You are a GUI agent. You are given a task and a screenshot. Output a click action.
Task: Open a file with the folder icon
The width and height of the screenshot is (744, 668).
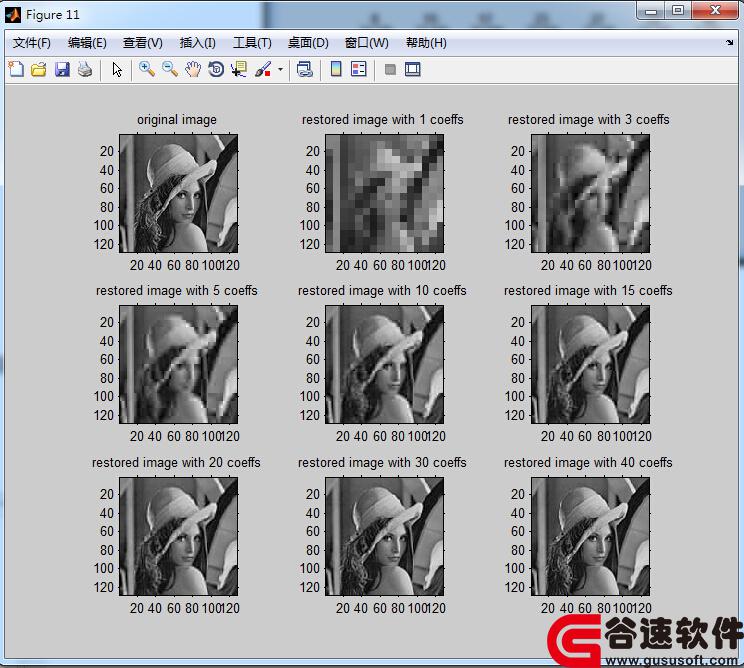pos(39,69)
